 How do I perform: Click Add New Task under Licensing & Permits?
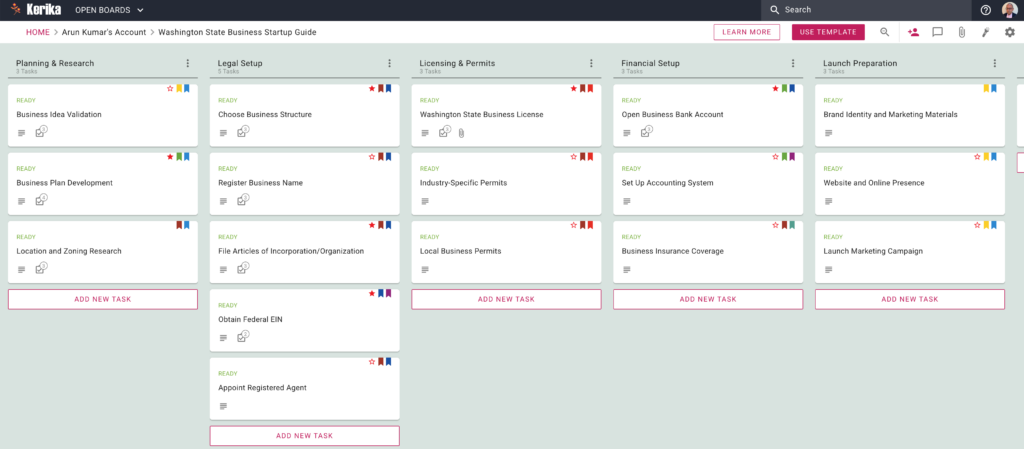(x=506, y=299)
